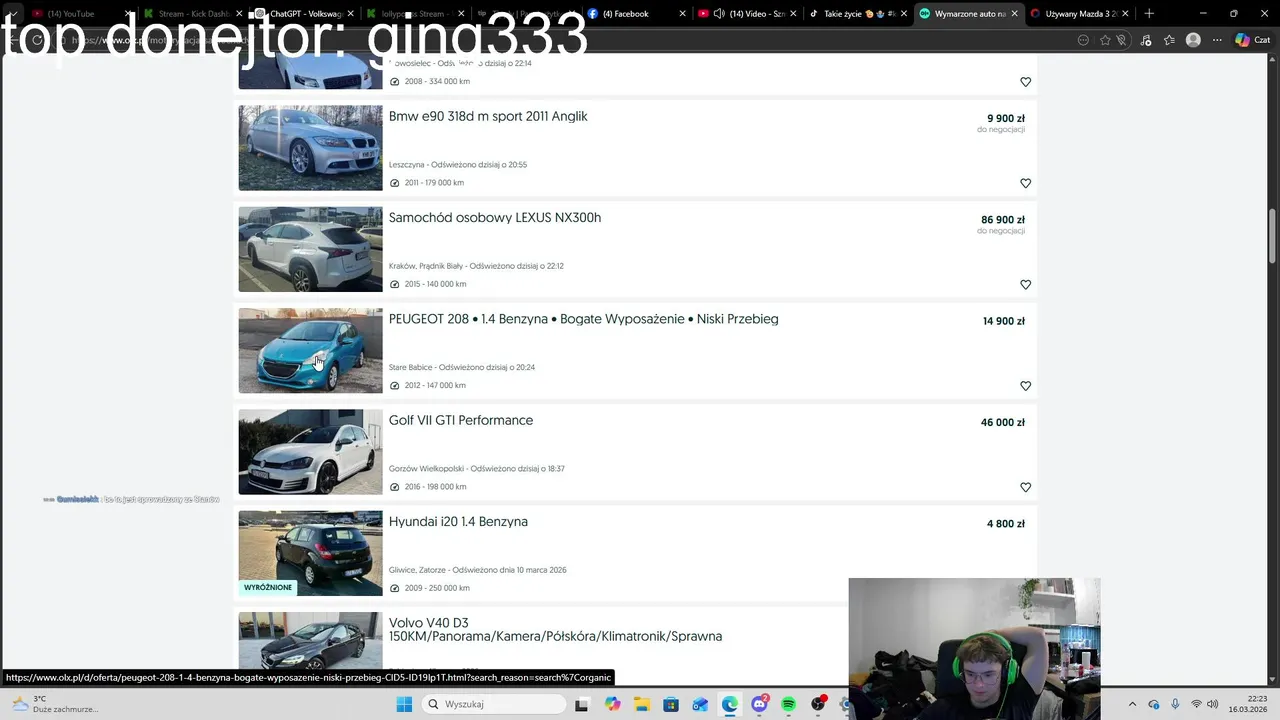Open Discord from the taskbar
Image resolution: width=1280 pixels, height=720 pixels.
click(759, 704)
